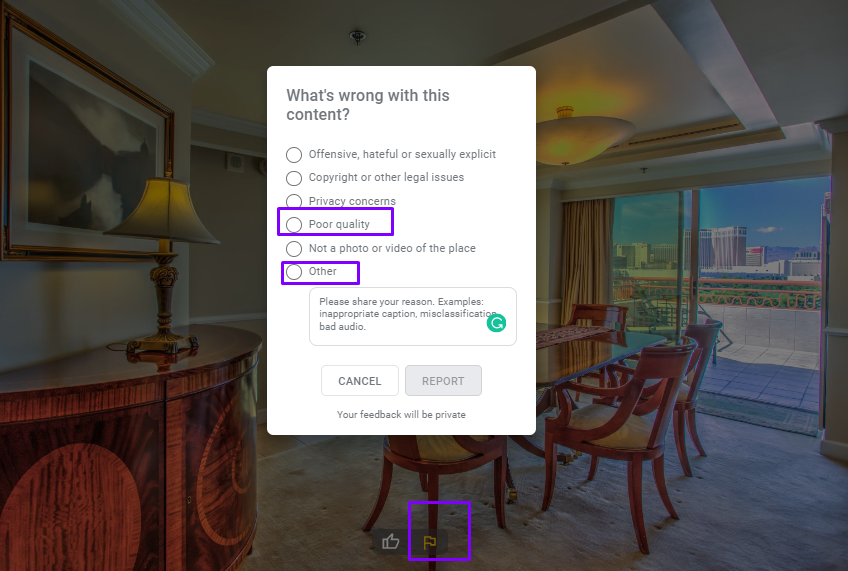Submit with the REPORT button

tap(443, 381)
